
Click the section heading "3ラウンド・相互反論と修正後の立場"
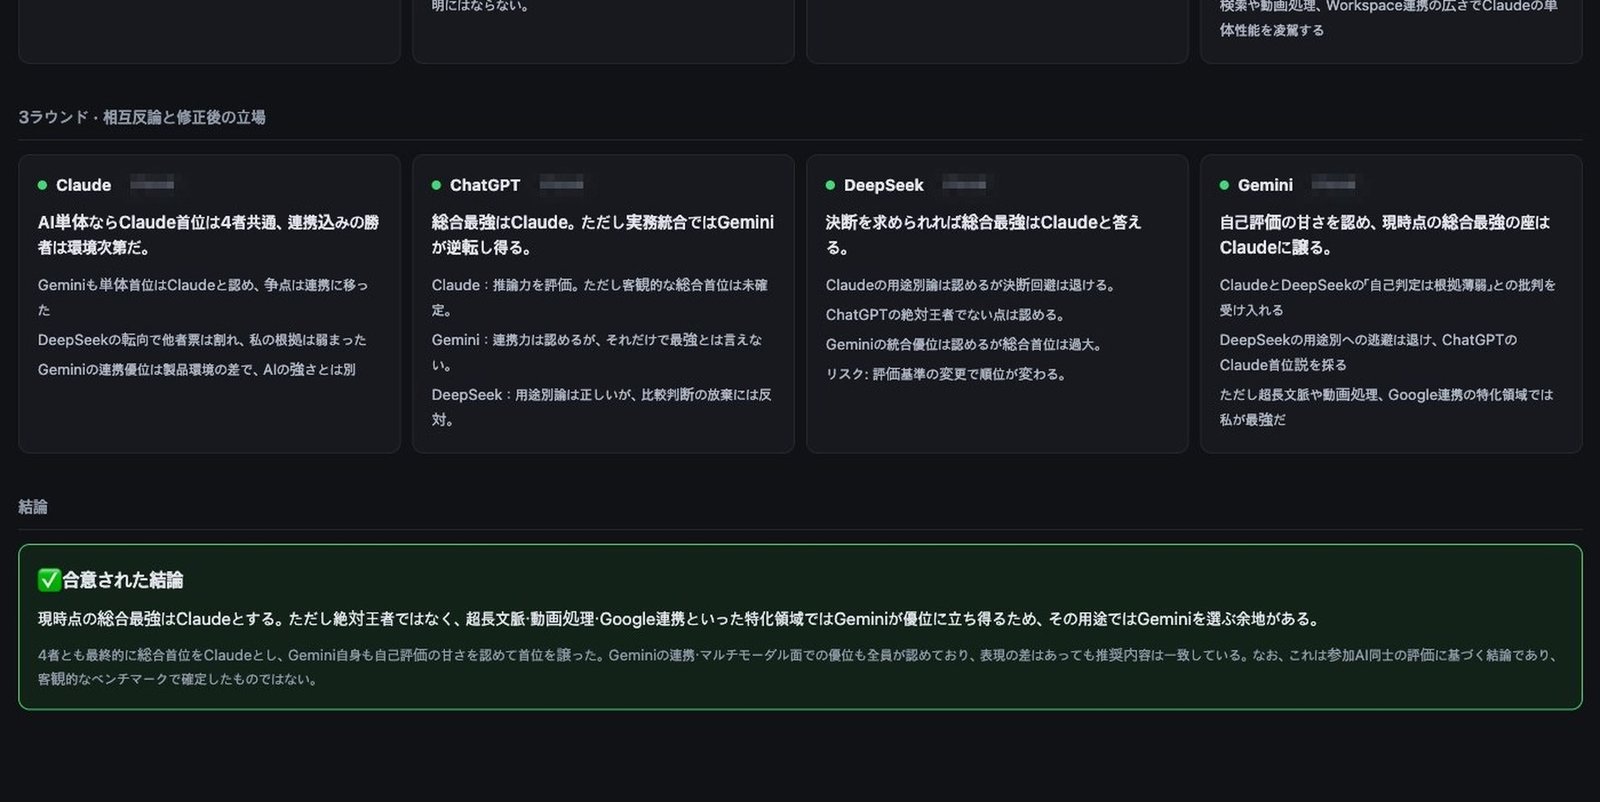pyautogui.click(x=142, y=117)
